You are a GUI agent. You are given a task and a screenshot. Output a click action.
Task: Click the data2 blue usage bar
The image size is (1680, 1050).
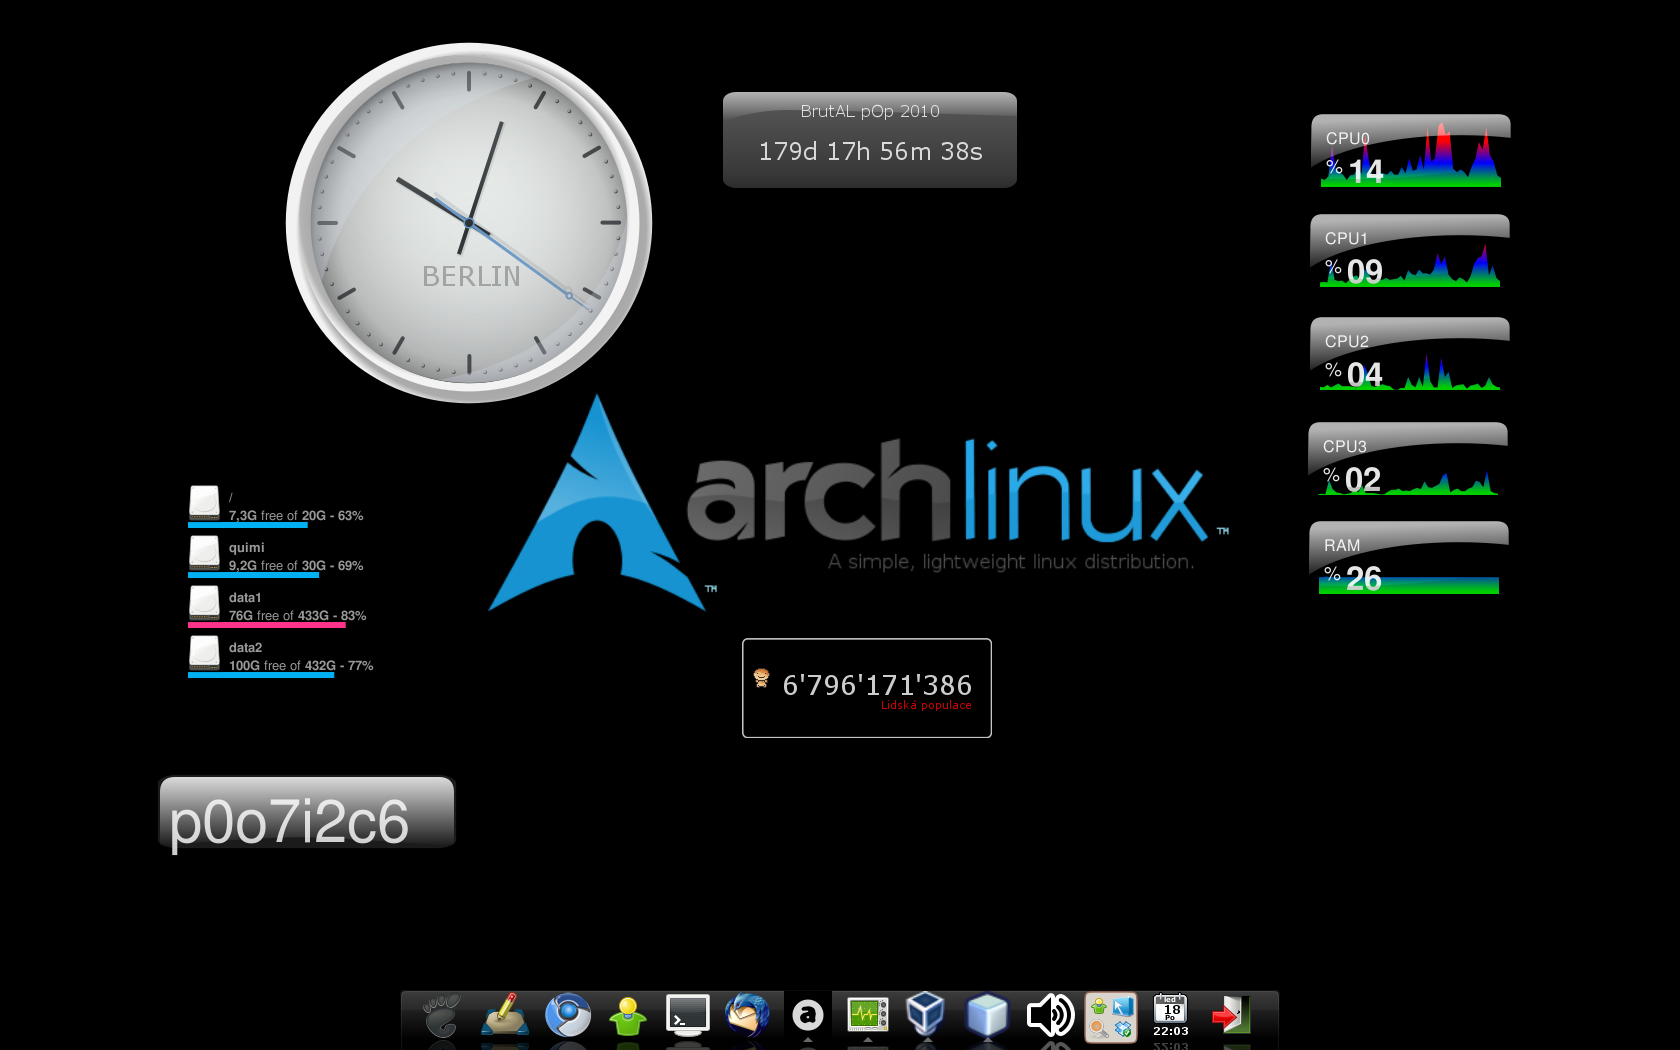261,675
